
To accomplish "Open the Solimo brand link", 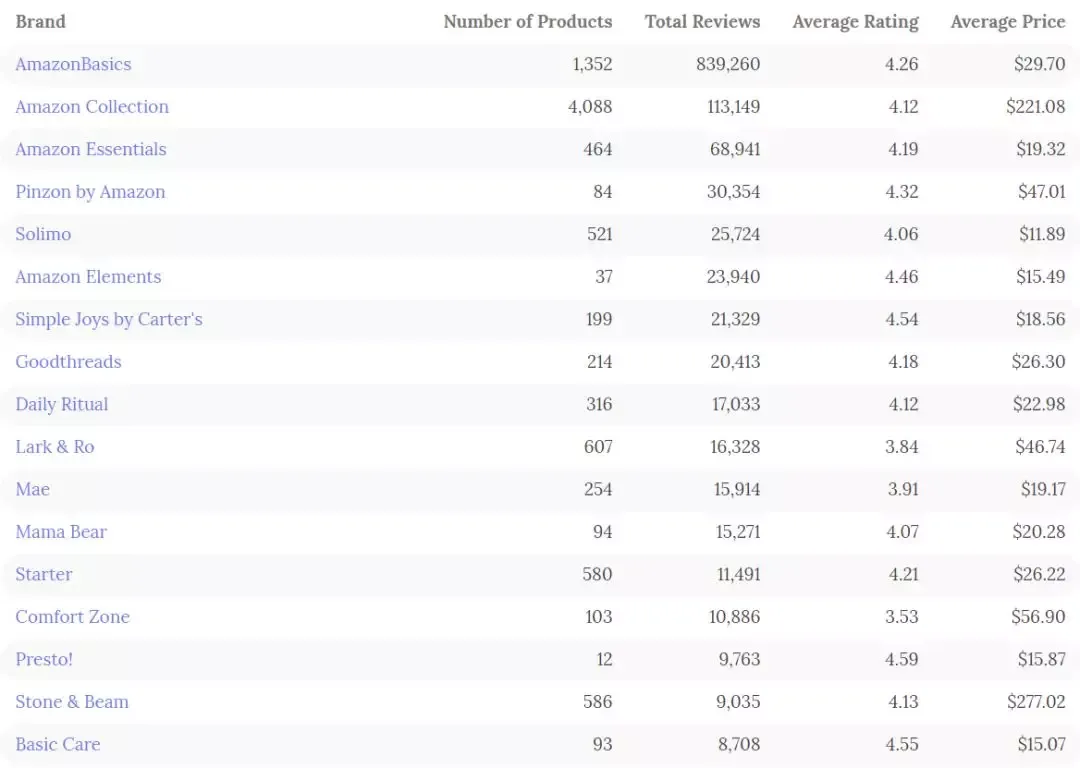I will (x=43, y=234).
